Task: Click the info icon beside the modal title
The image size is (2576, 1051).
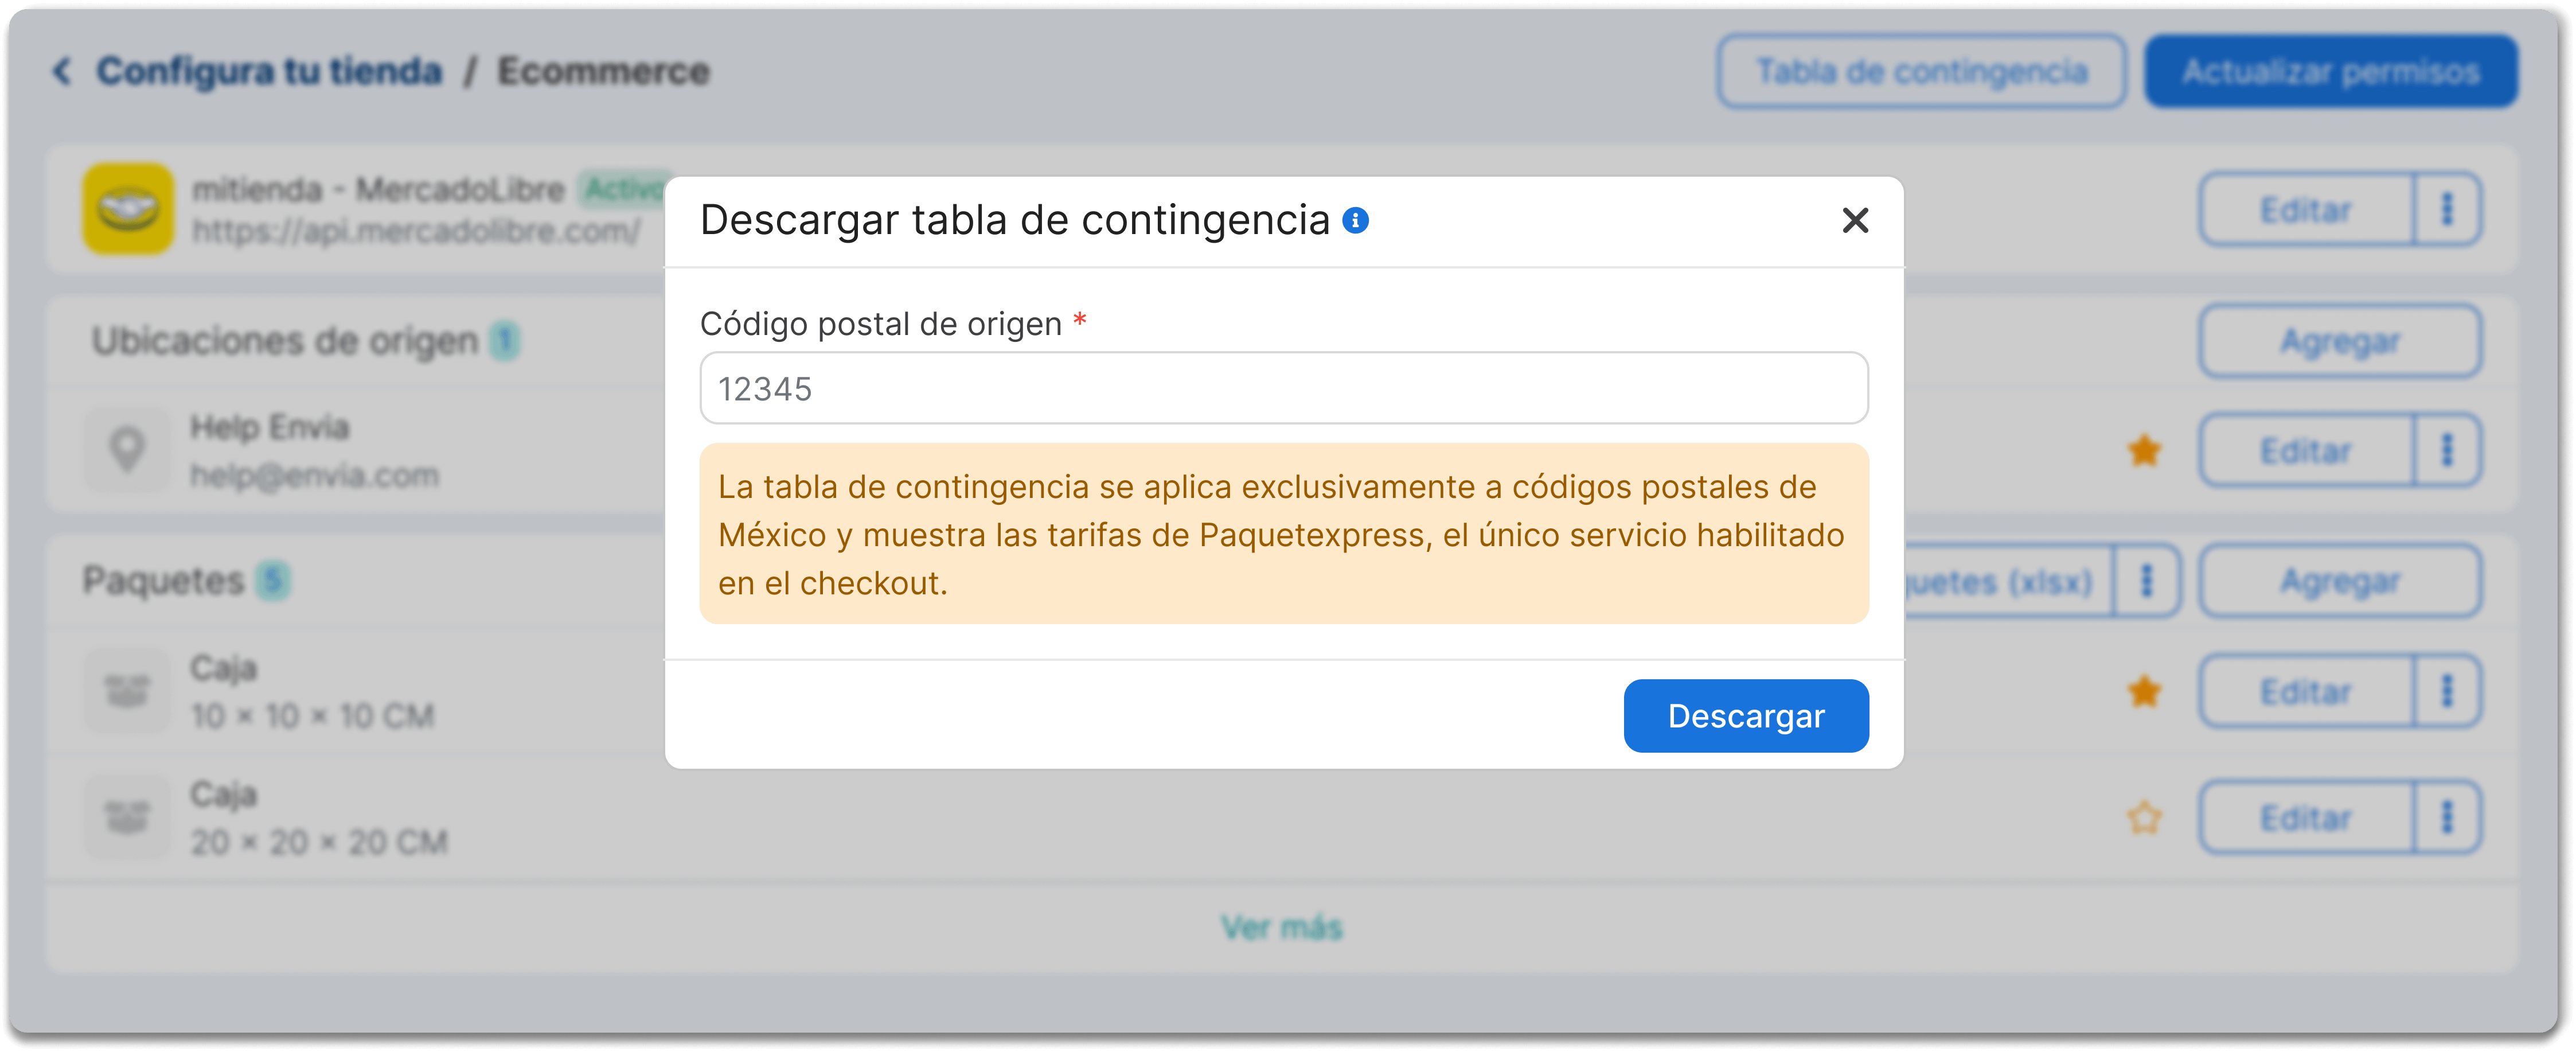Action: pyautogui.click(x=1355, y=220)
